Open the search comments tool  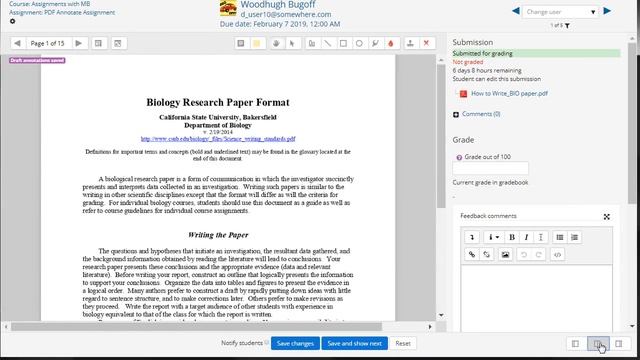(x=98, y=43)
